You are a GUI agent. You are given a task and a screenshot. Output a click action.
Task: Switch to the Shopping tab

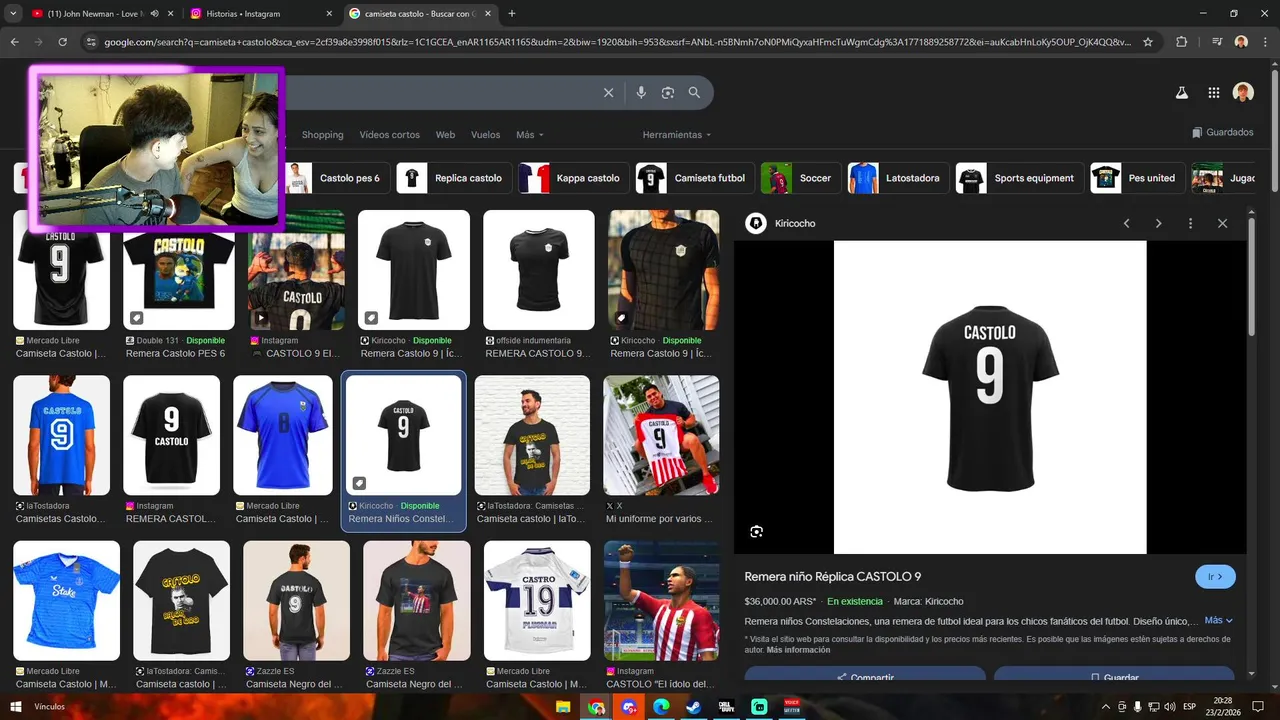click(322, 135)
